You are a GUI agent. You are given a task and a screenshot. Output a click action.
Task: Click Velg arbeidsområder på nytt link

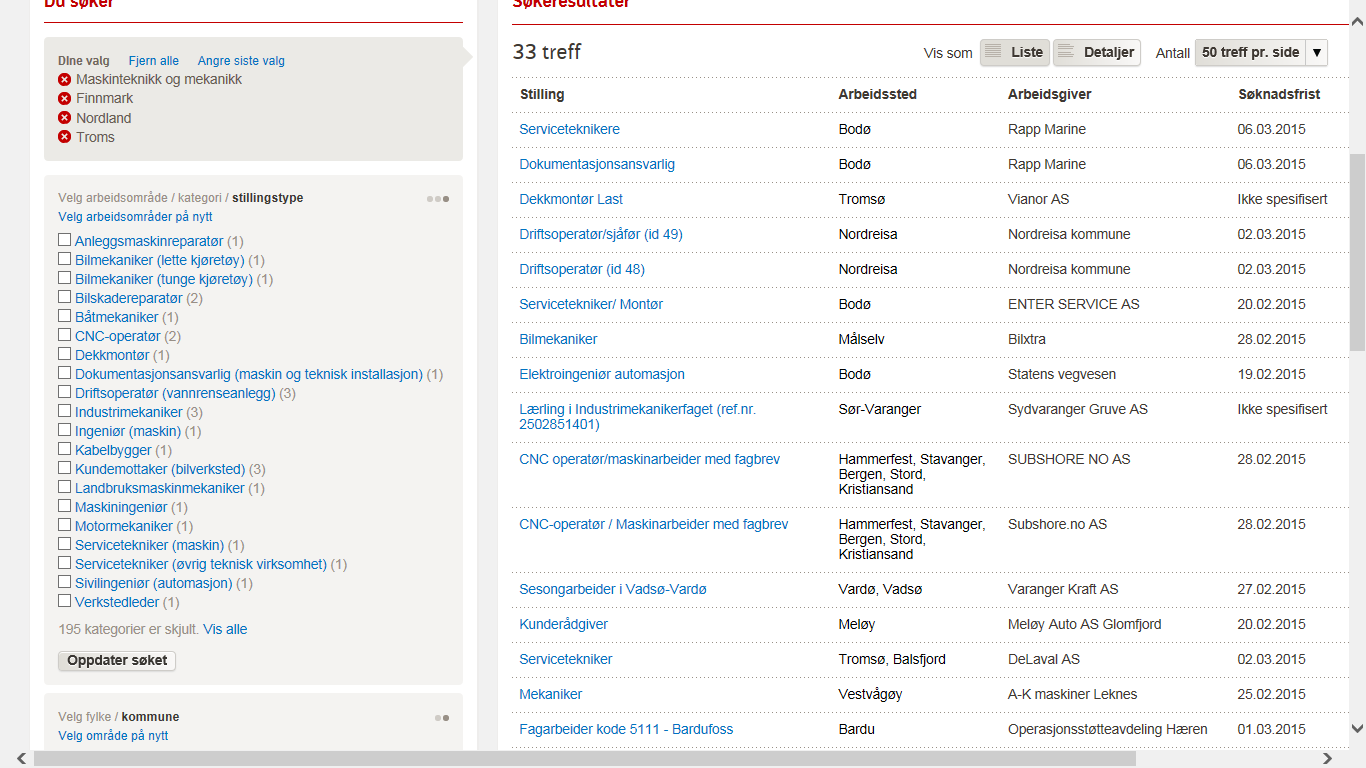pyautogui.click(x=135, y=217)
